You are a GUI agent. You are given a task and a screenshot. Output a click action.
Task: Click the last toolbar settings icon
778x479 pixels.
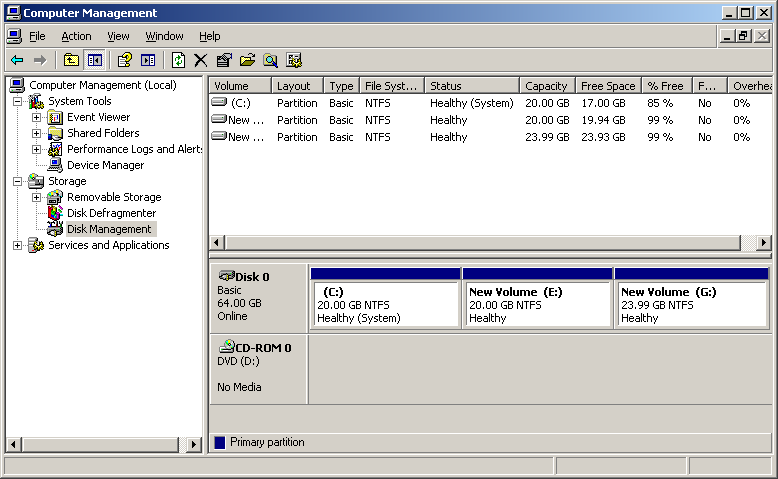tap(294, 61)
